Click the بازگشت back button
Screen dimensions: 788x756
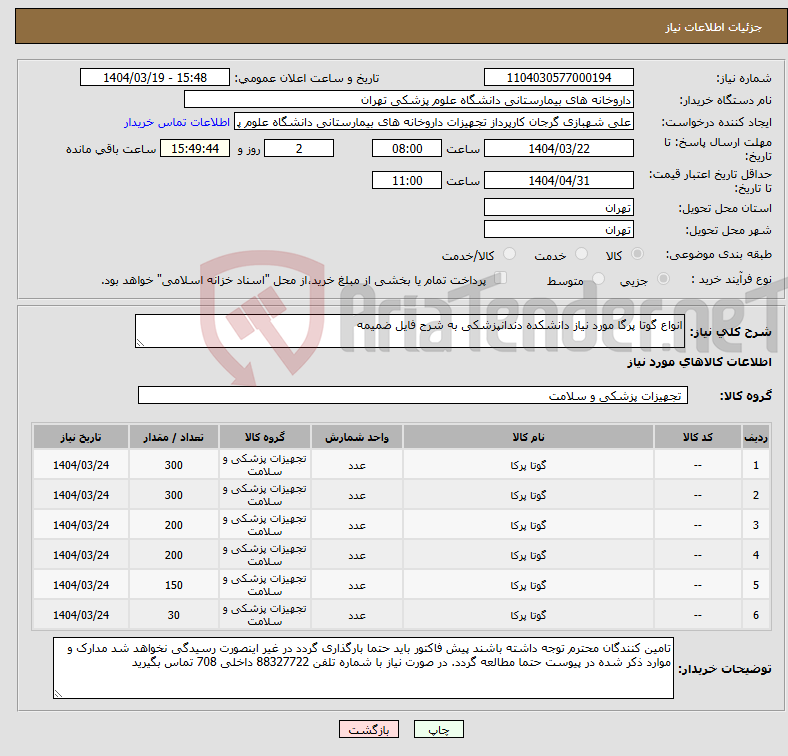(369, 729)
